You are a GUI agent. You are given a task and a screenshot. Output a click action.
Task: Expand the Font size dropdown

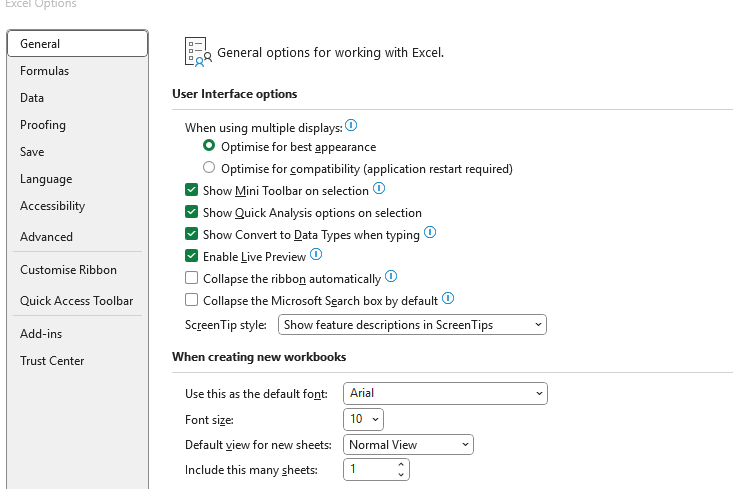coord(363,420)
